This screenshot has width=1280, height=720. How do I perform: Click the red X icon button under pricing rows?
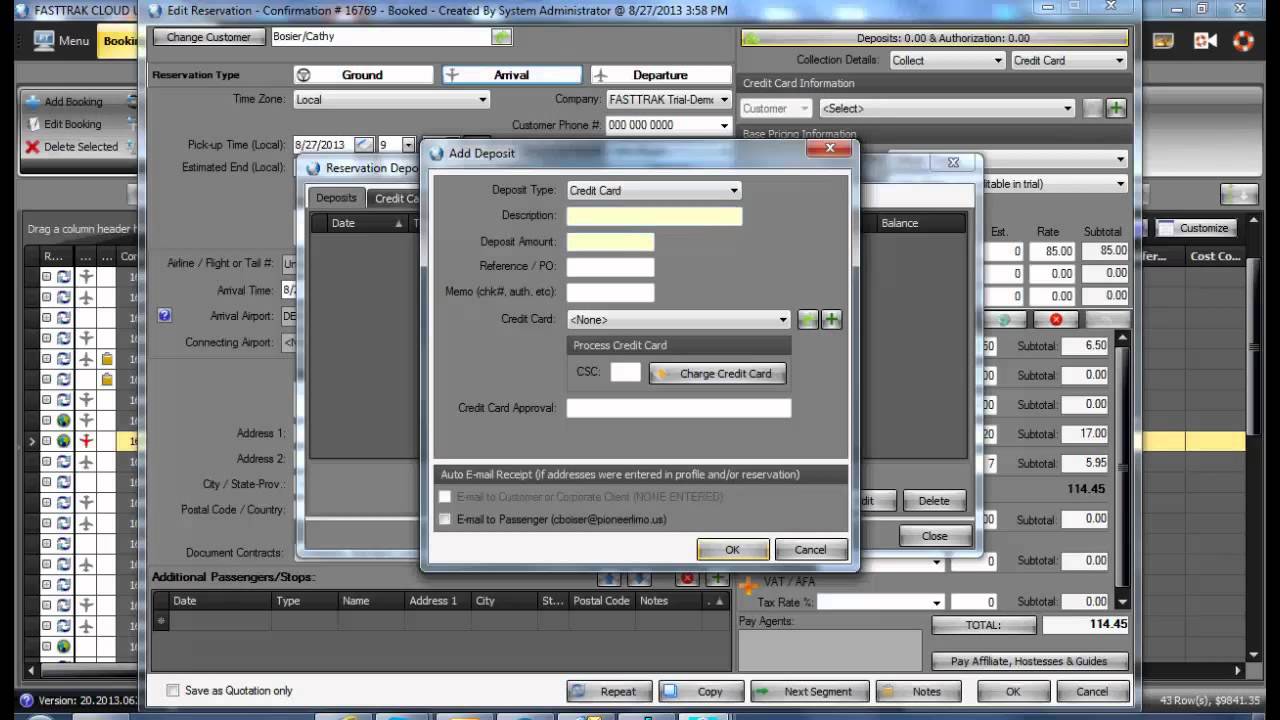point(1055,320)
